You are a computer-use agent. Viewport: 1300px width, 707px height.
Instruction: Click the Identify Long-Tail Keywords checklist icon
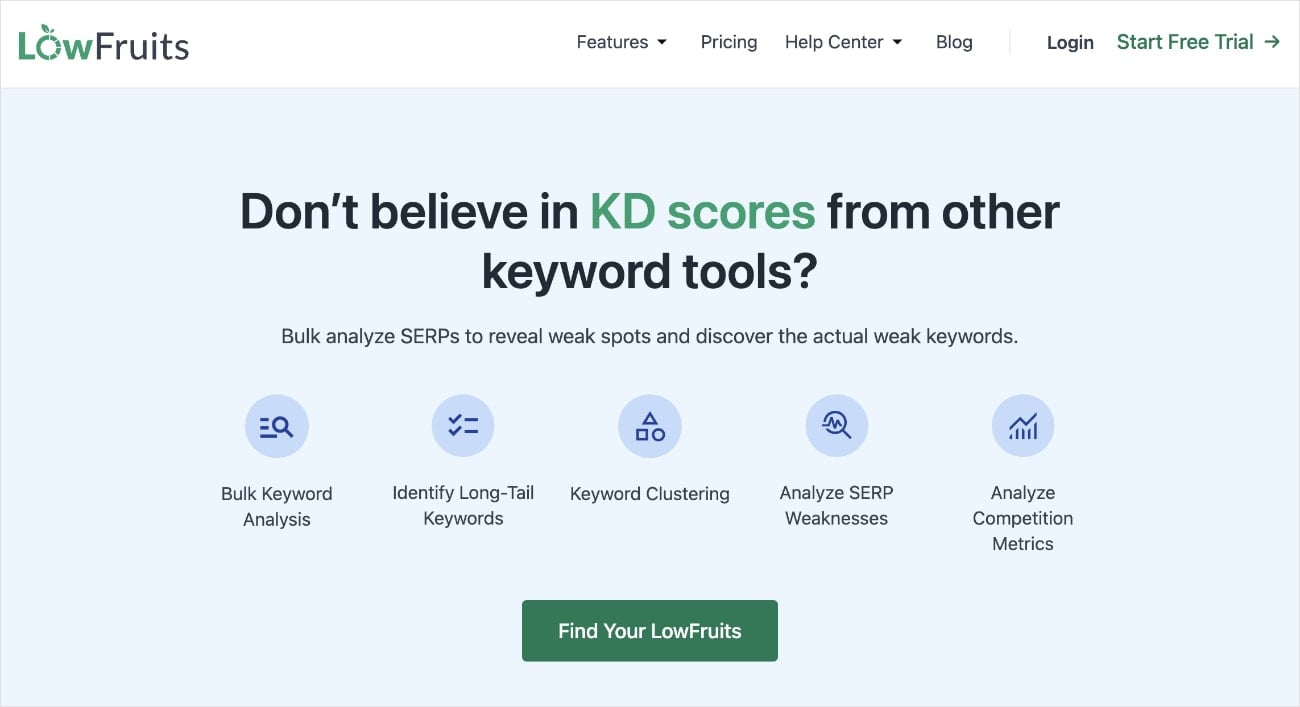tap(463, 424)
